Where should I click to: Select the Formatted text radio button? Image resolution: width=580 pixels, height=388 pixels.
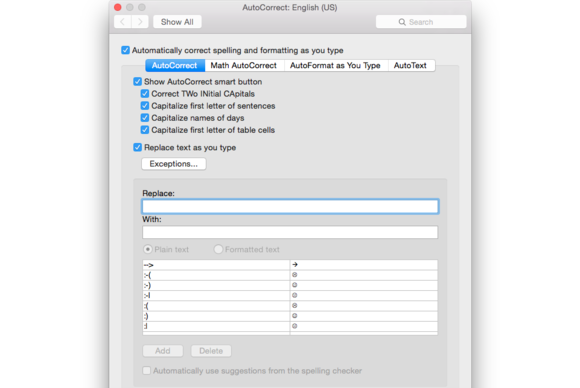pos(218,249)
